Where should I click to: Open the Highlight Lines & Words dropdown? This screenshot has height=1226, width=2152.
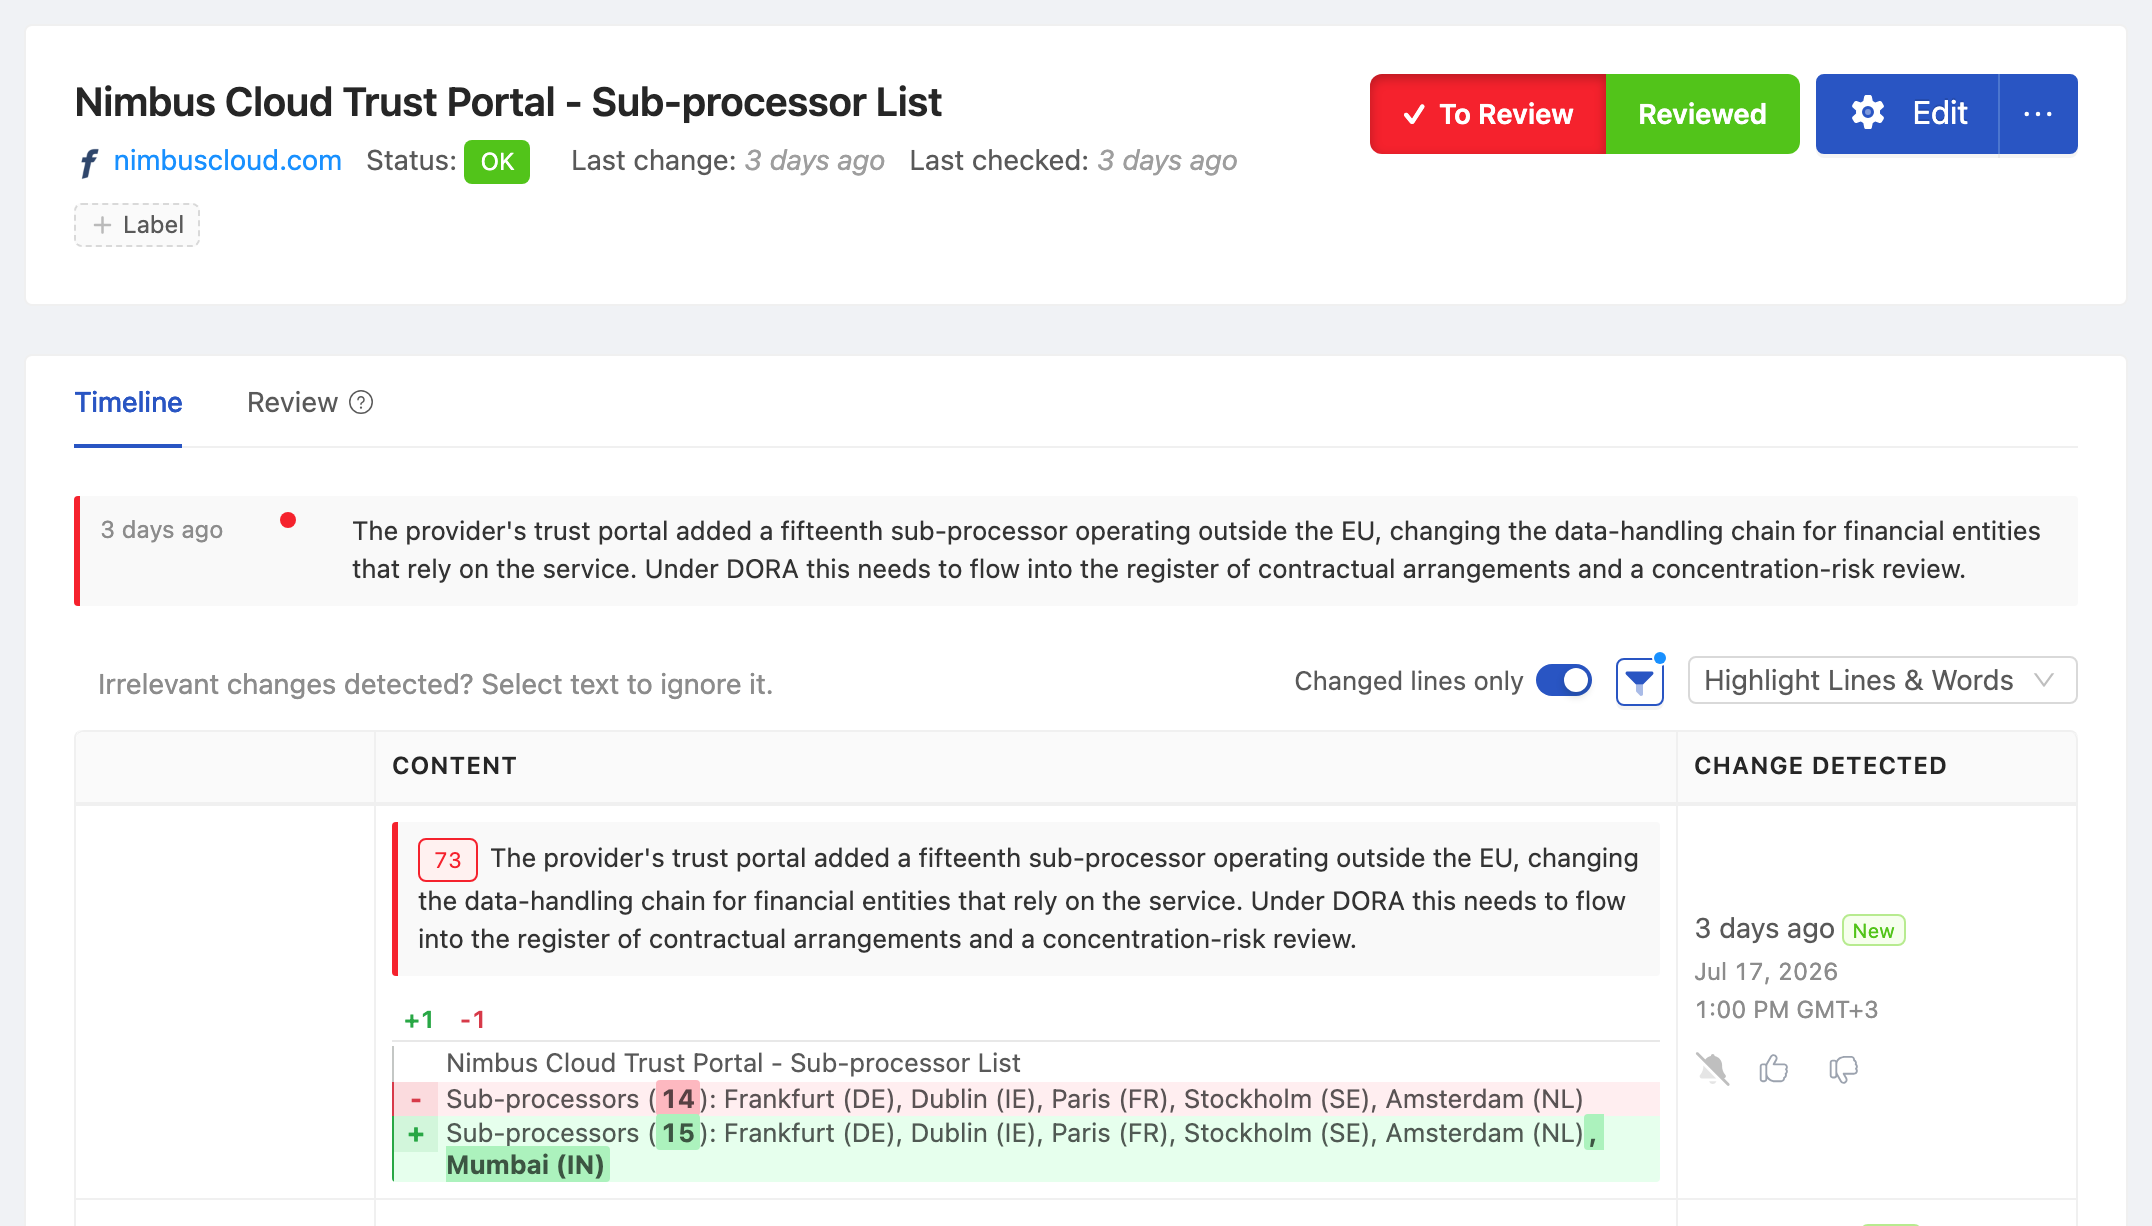[1882, 681]
